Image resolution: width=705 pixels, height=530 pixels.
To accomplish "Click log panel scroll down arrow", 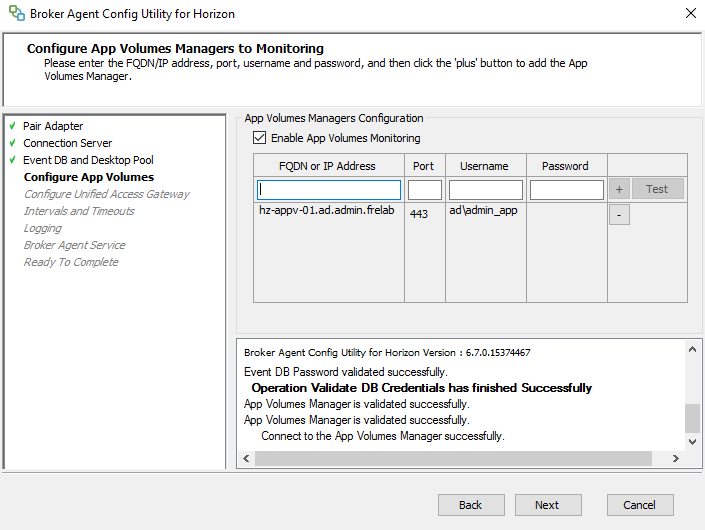I will 692,441.
